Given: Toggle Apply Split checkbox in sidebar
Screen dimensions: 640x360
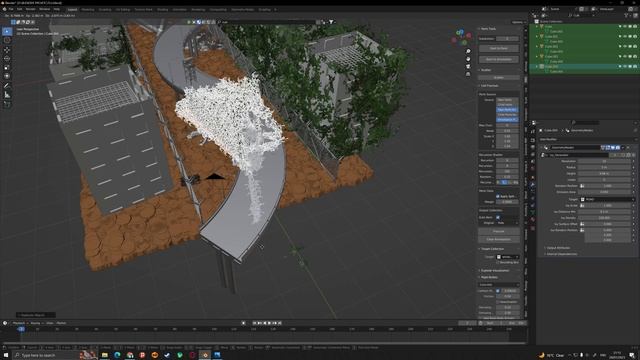Looking at the screenshot, I should (498, 196).
